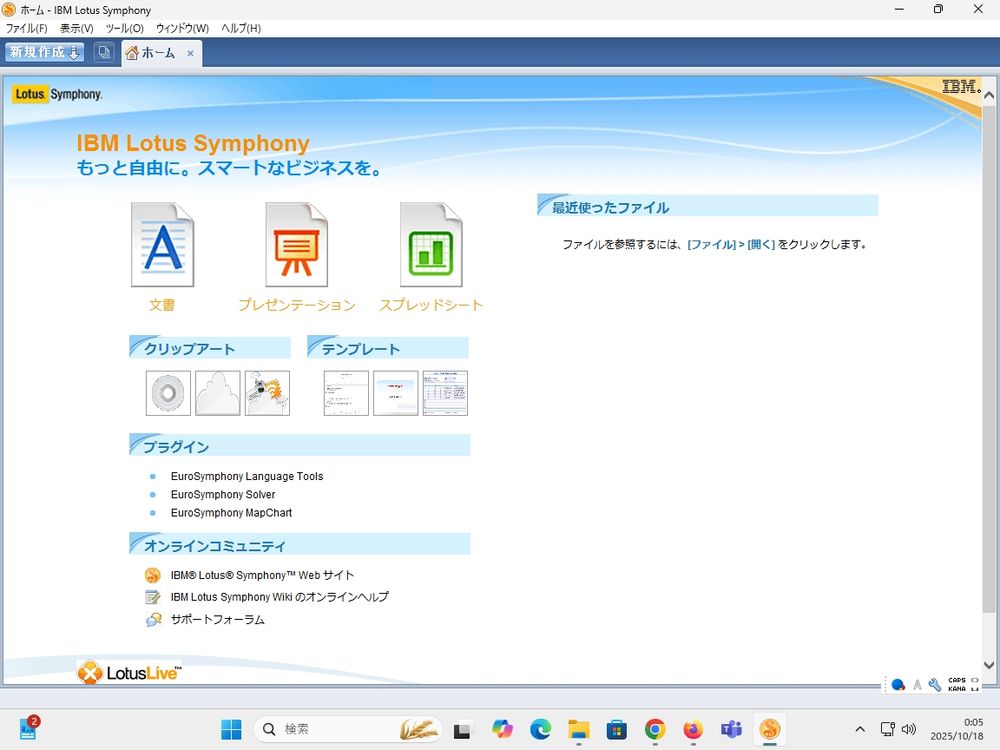The height and width of the screenshot is (750, 1000).
Task: Open the 表示(V) menu
Action: tap(77, 28)
